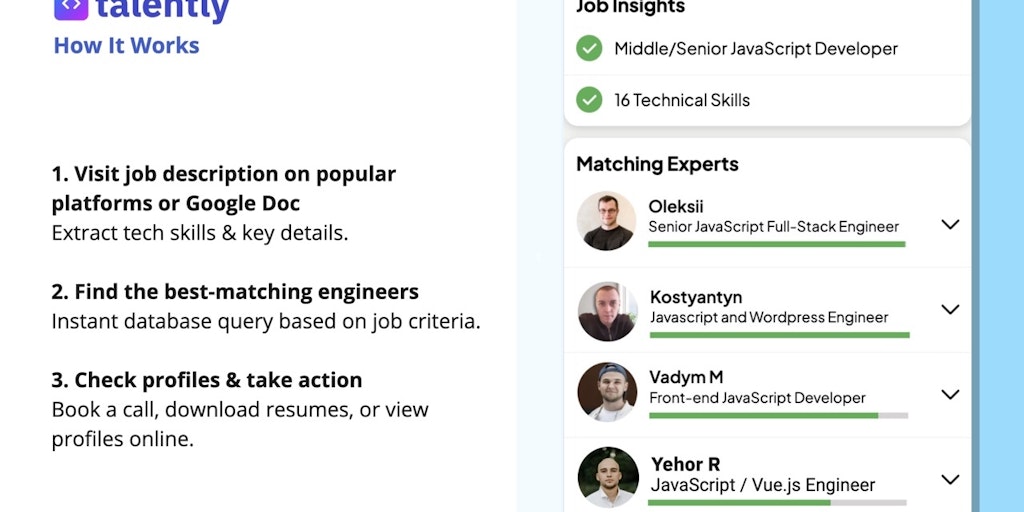Click the talently brand name text
Viewport: 1024px width, 512px height.
163,9
